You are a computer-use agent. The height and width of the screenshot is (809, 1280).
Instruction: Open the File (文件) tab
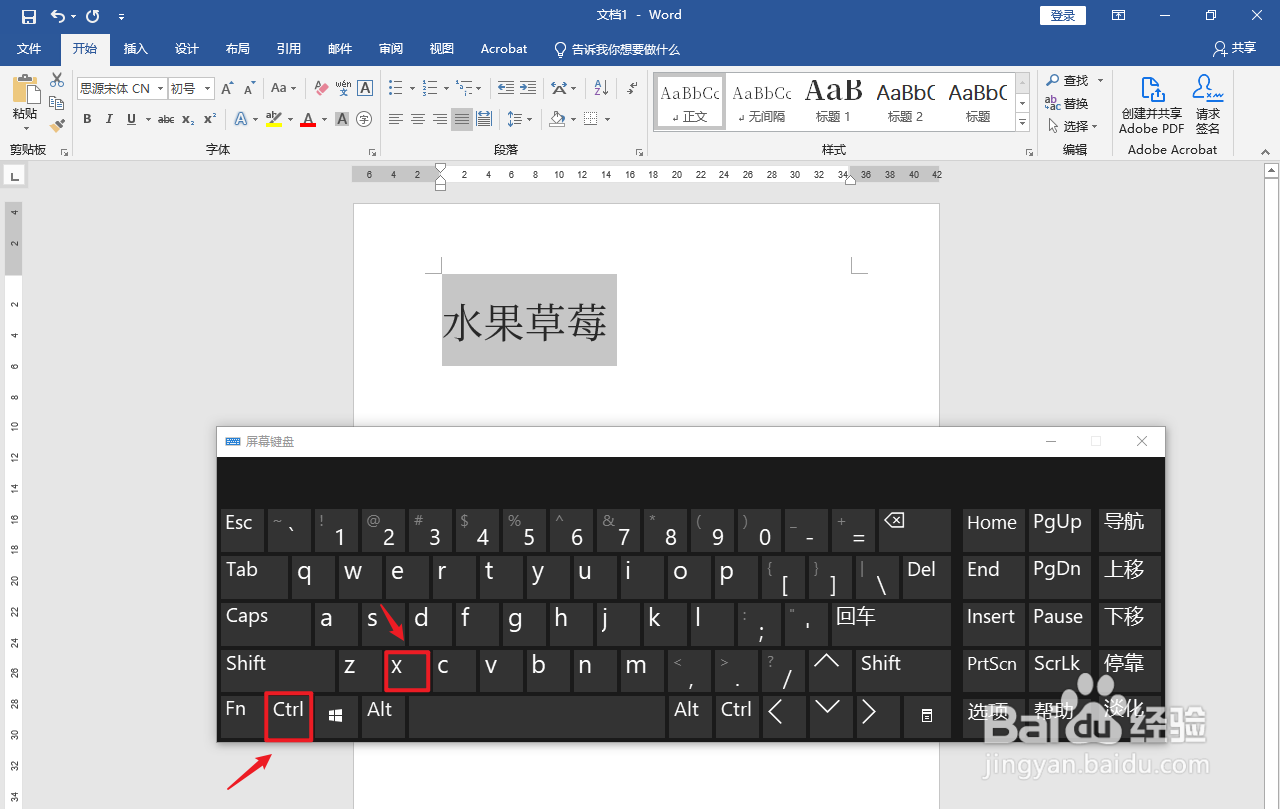(x=29, y=48)
